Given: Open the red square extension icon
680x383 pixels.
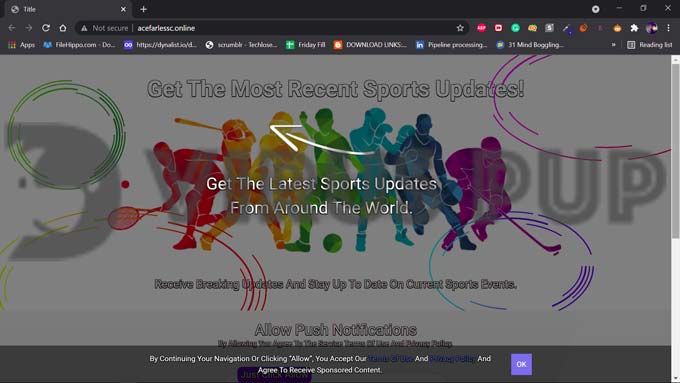Looking at the screenshot, I should click(498, 28).
